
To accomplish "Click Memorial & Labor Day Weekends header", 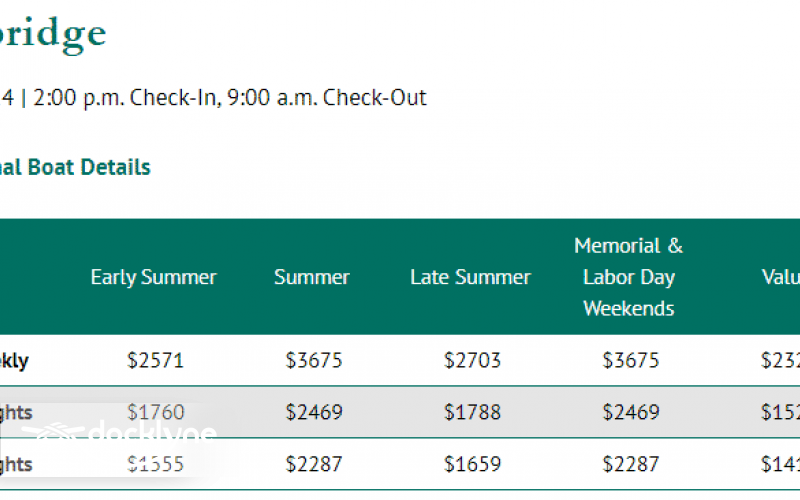I will [629, 277].
